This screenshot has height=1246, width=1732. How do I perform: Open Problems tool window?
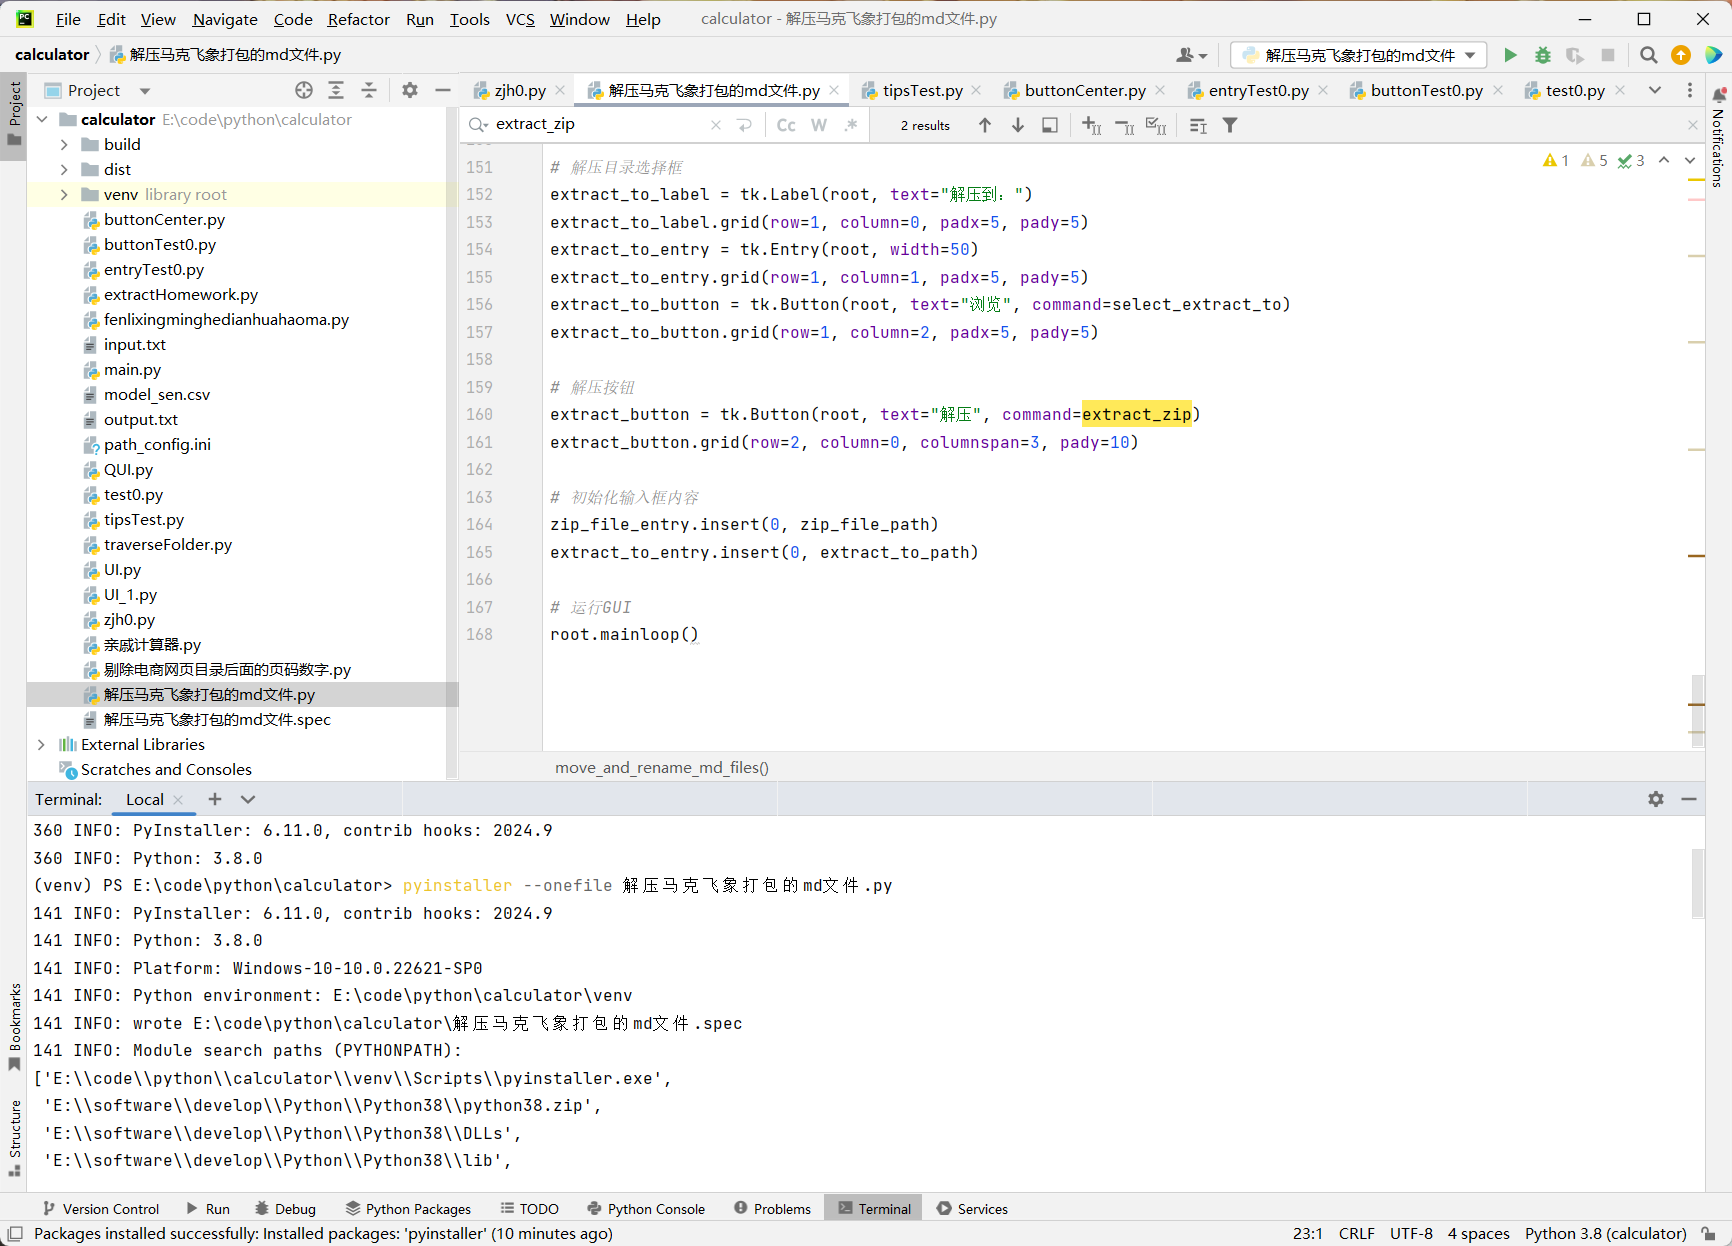[772, 1209]
